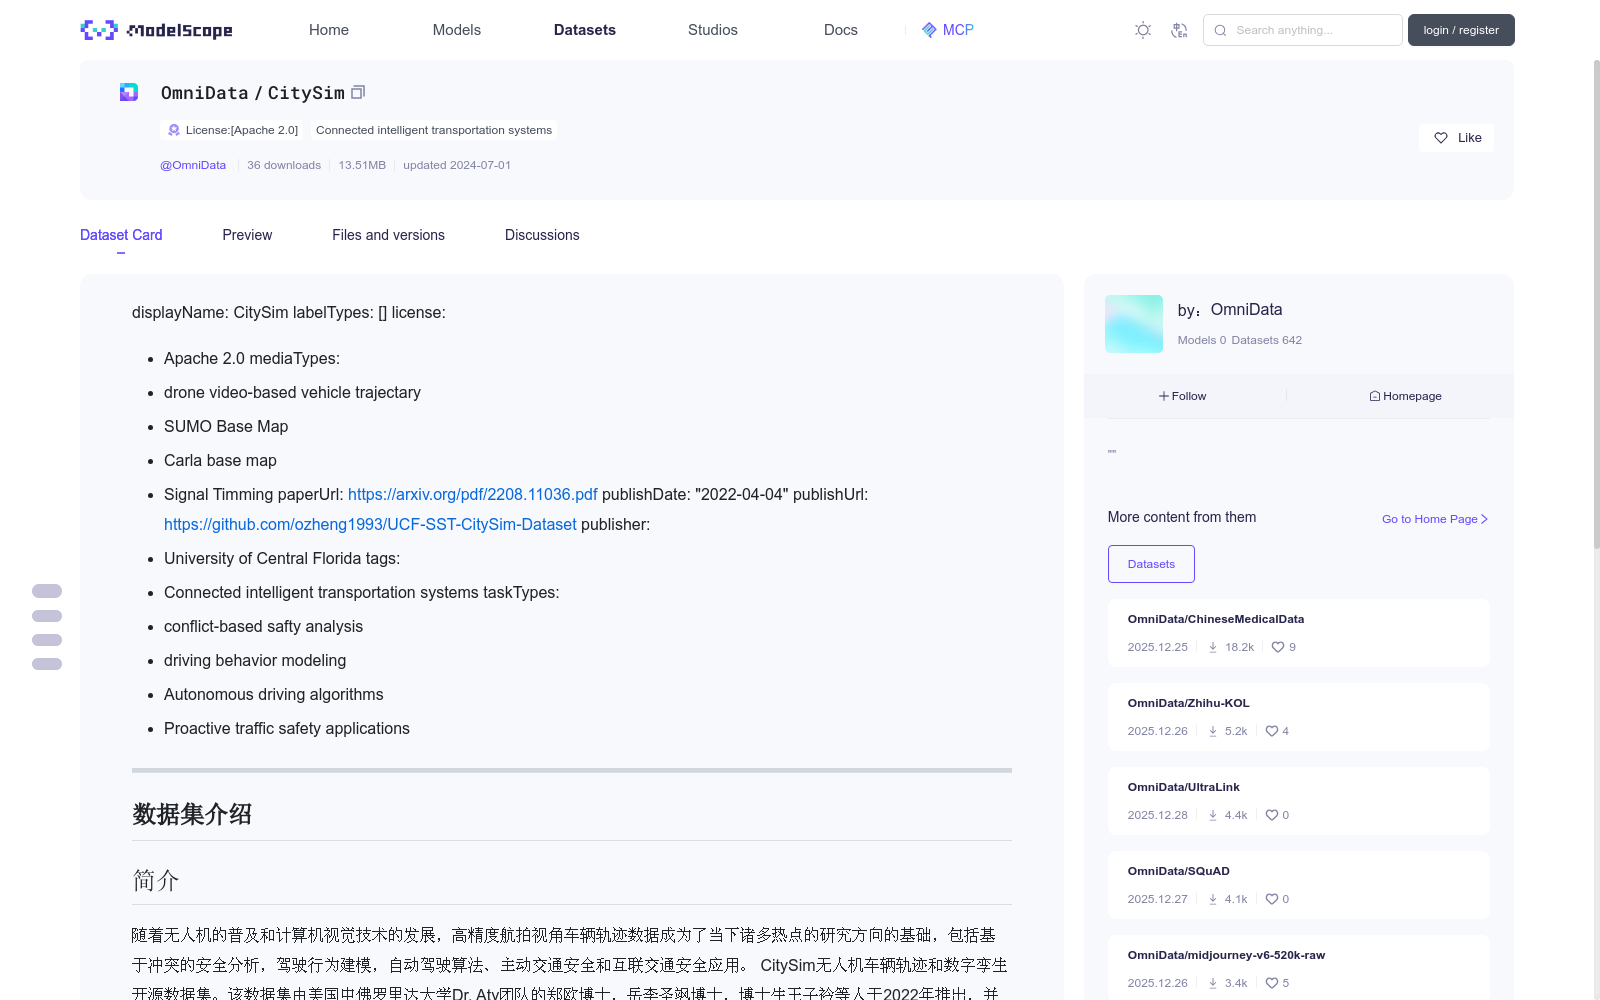Screen dimensions: 1600x1000
Task: Click the 'updated 2024-07-01' text
Action: (457, 165)
